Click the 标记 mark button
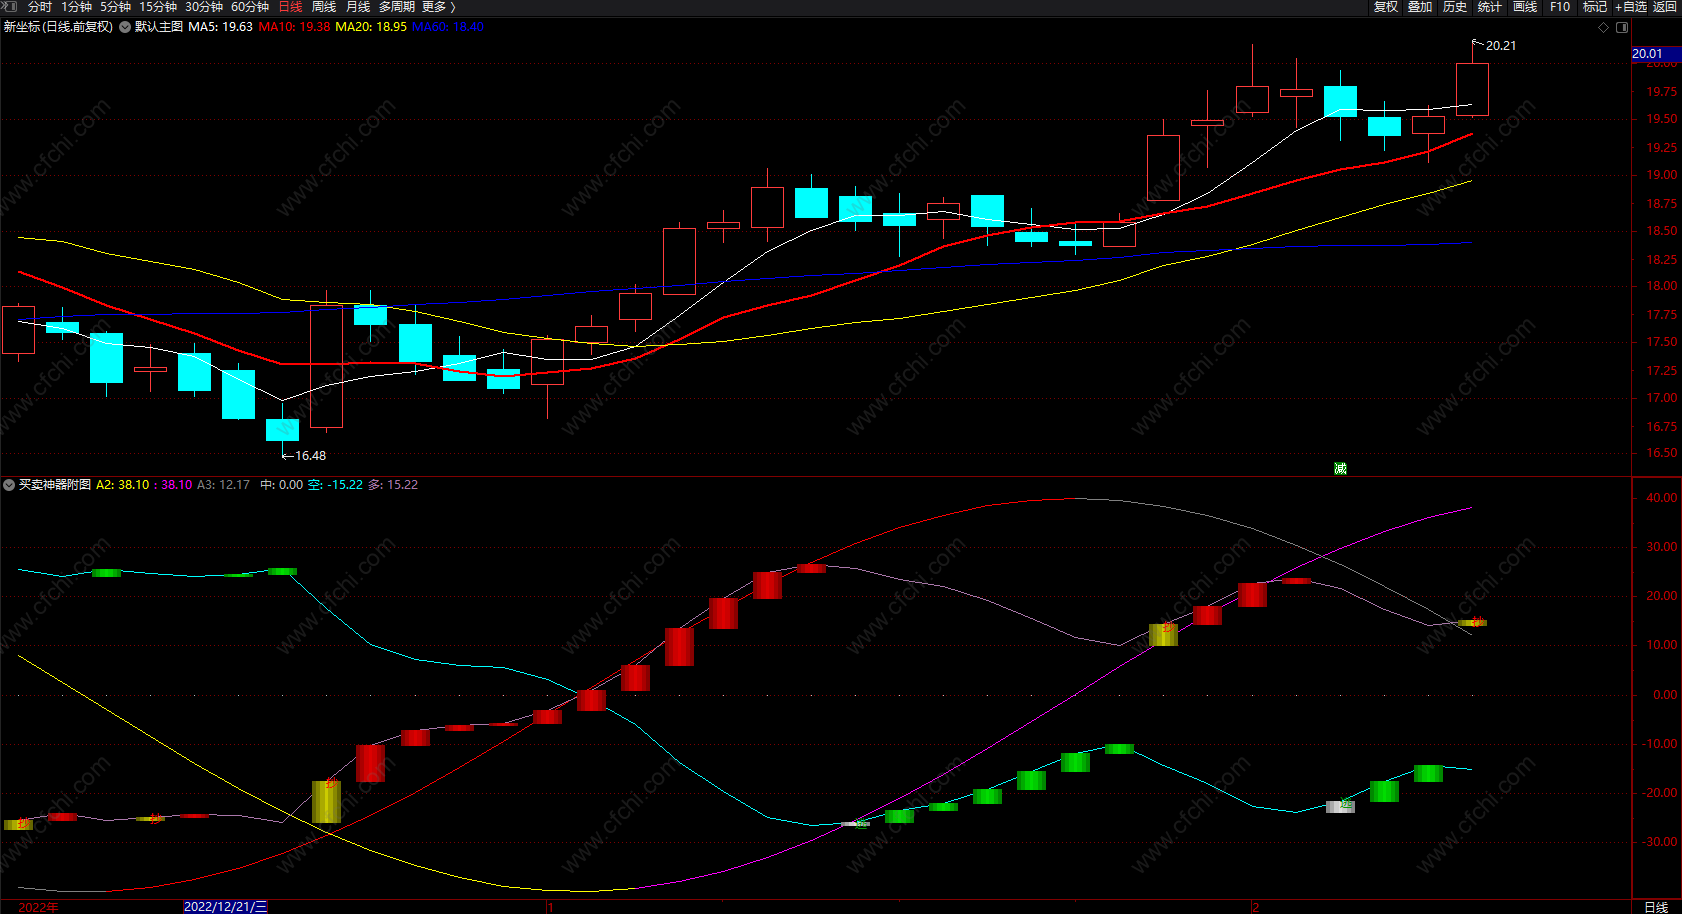Image resolution: width=1682 pixels, height=914 pixels. pos(1595,7)
